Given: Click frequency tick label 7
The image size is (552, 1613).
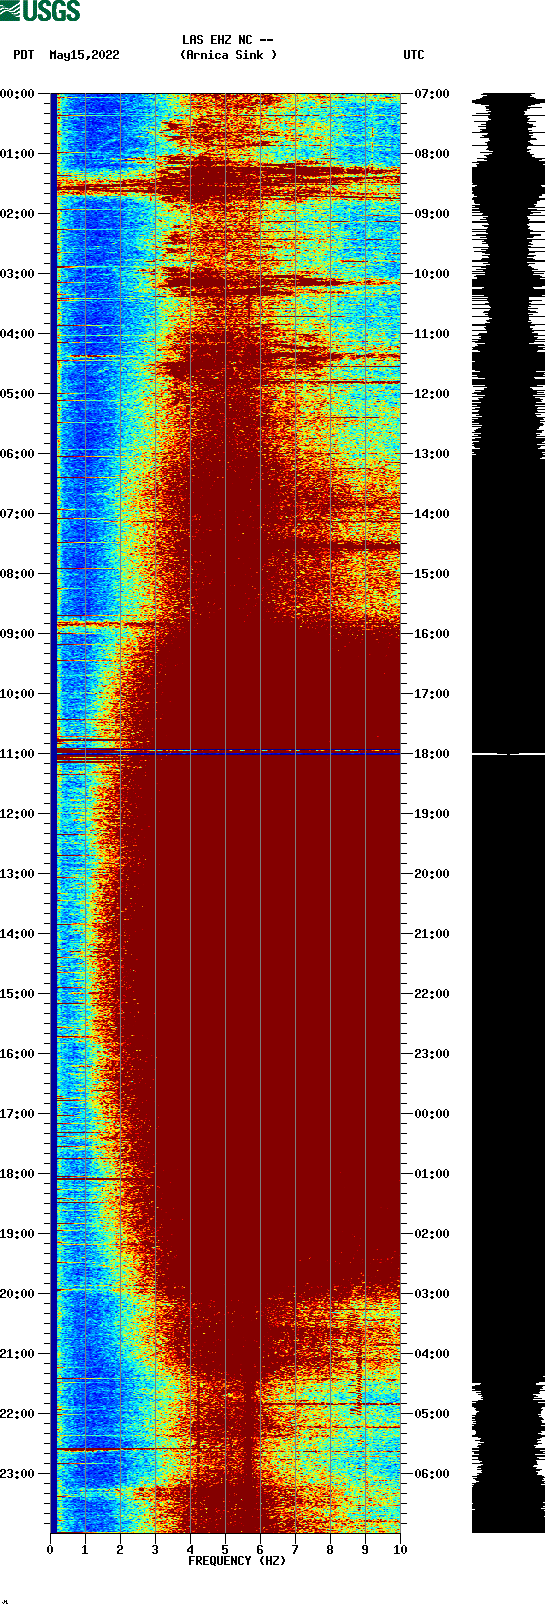Looking at the screenshot, I should (x=295, y=1550).
